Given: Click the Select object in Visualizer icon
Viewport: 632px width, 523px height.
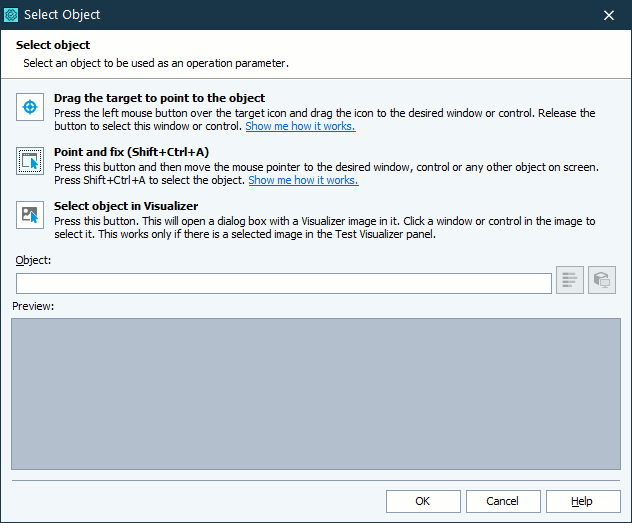Looking at the screenshot, I should [x=30, y=214].
